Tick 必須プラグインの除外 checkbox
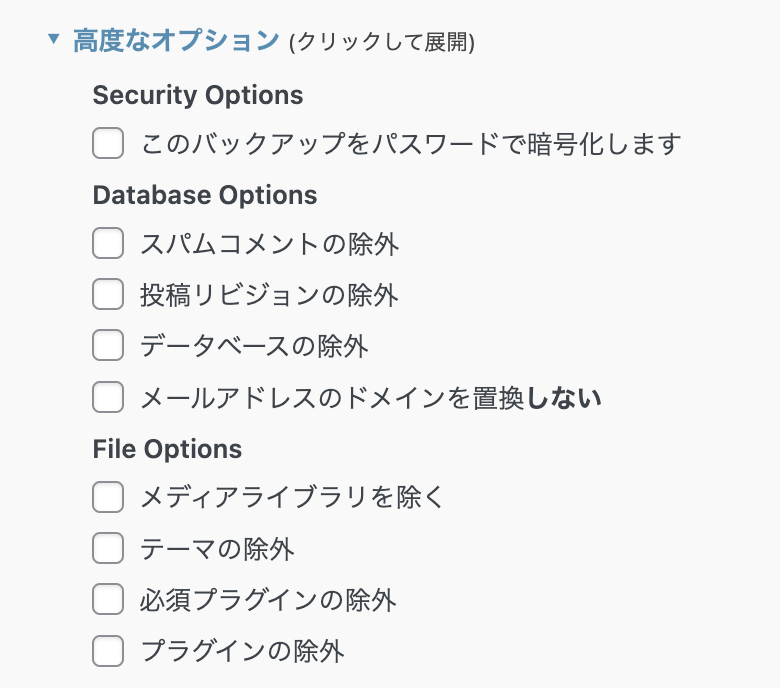This screenshot has height=688, width=780. click(108, 600)
